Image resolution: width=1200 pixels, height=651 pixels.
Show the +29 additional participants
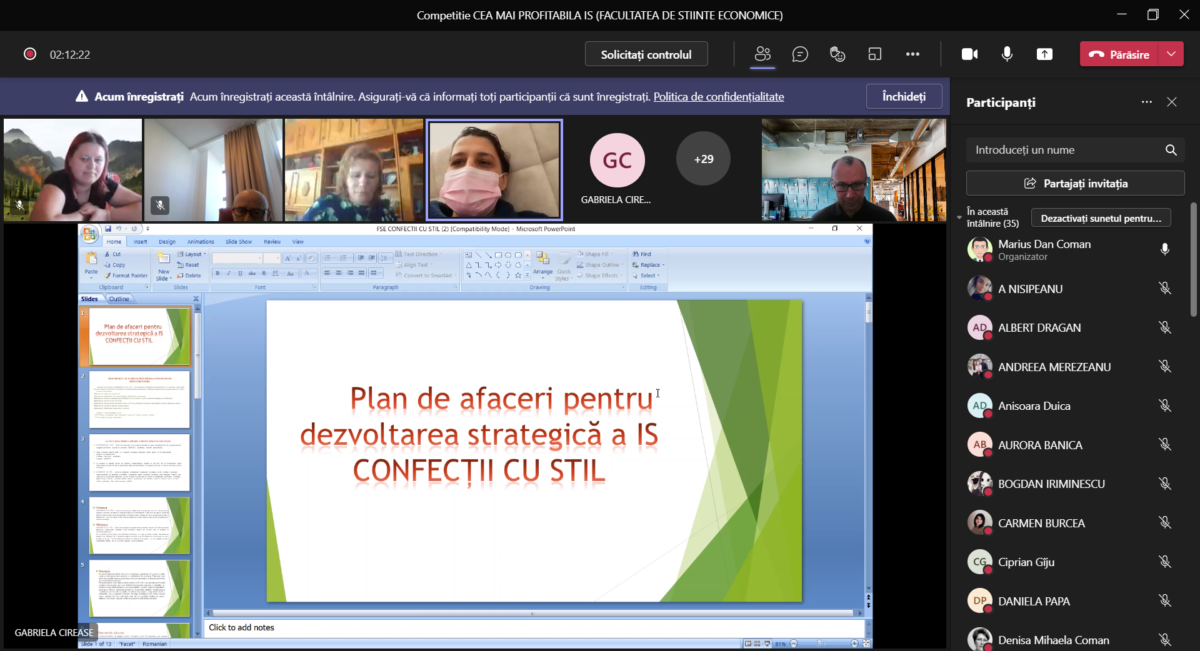[x=703, y=158]
